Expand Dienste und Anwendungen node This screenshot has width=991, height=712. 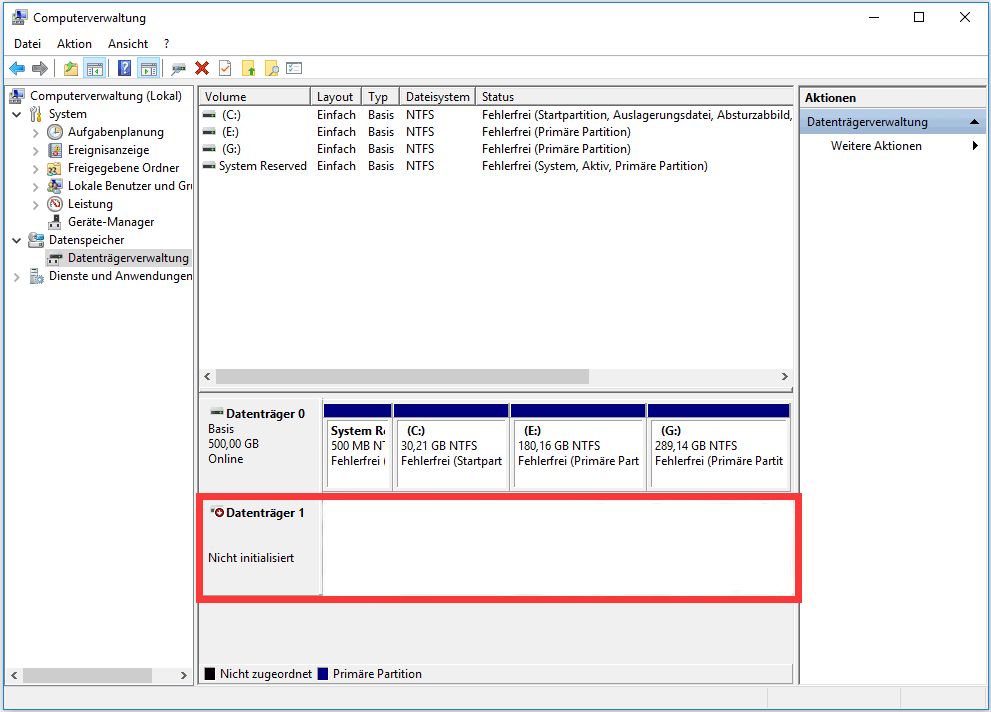tap(17, 276)
